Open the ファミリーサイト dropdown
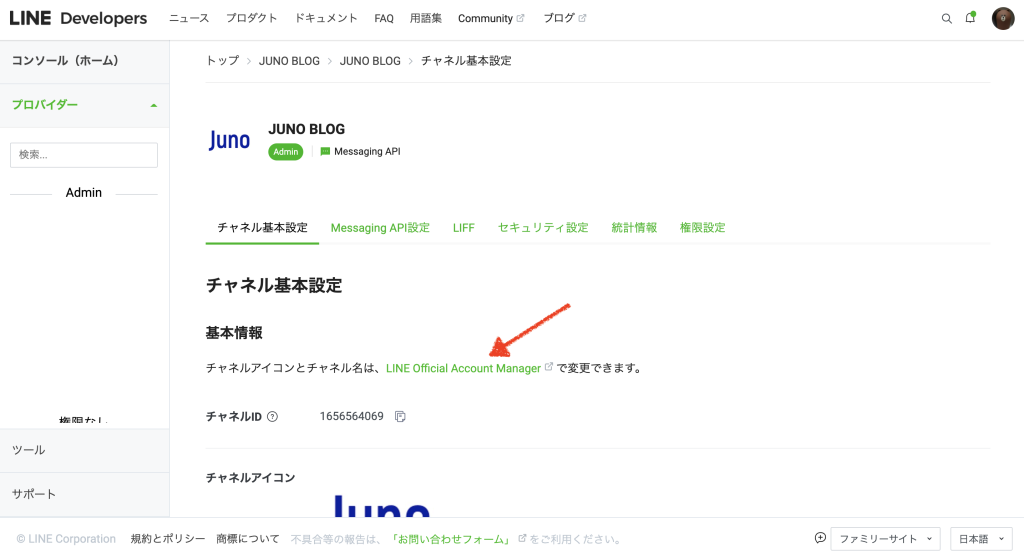The image size is (1024, 557). [885, 539]
